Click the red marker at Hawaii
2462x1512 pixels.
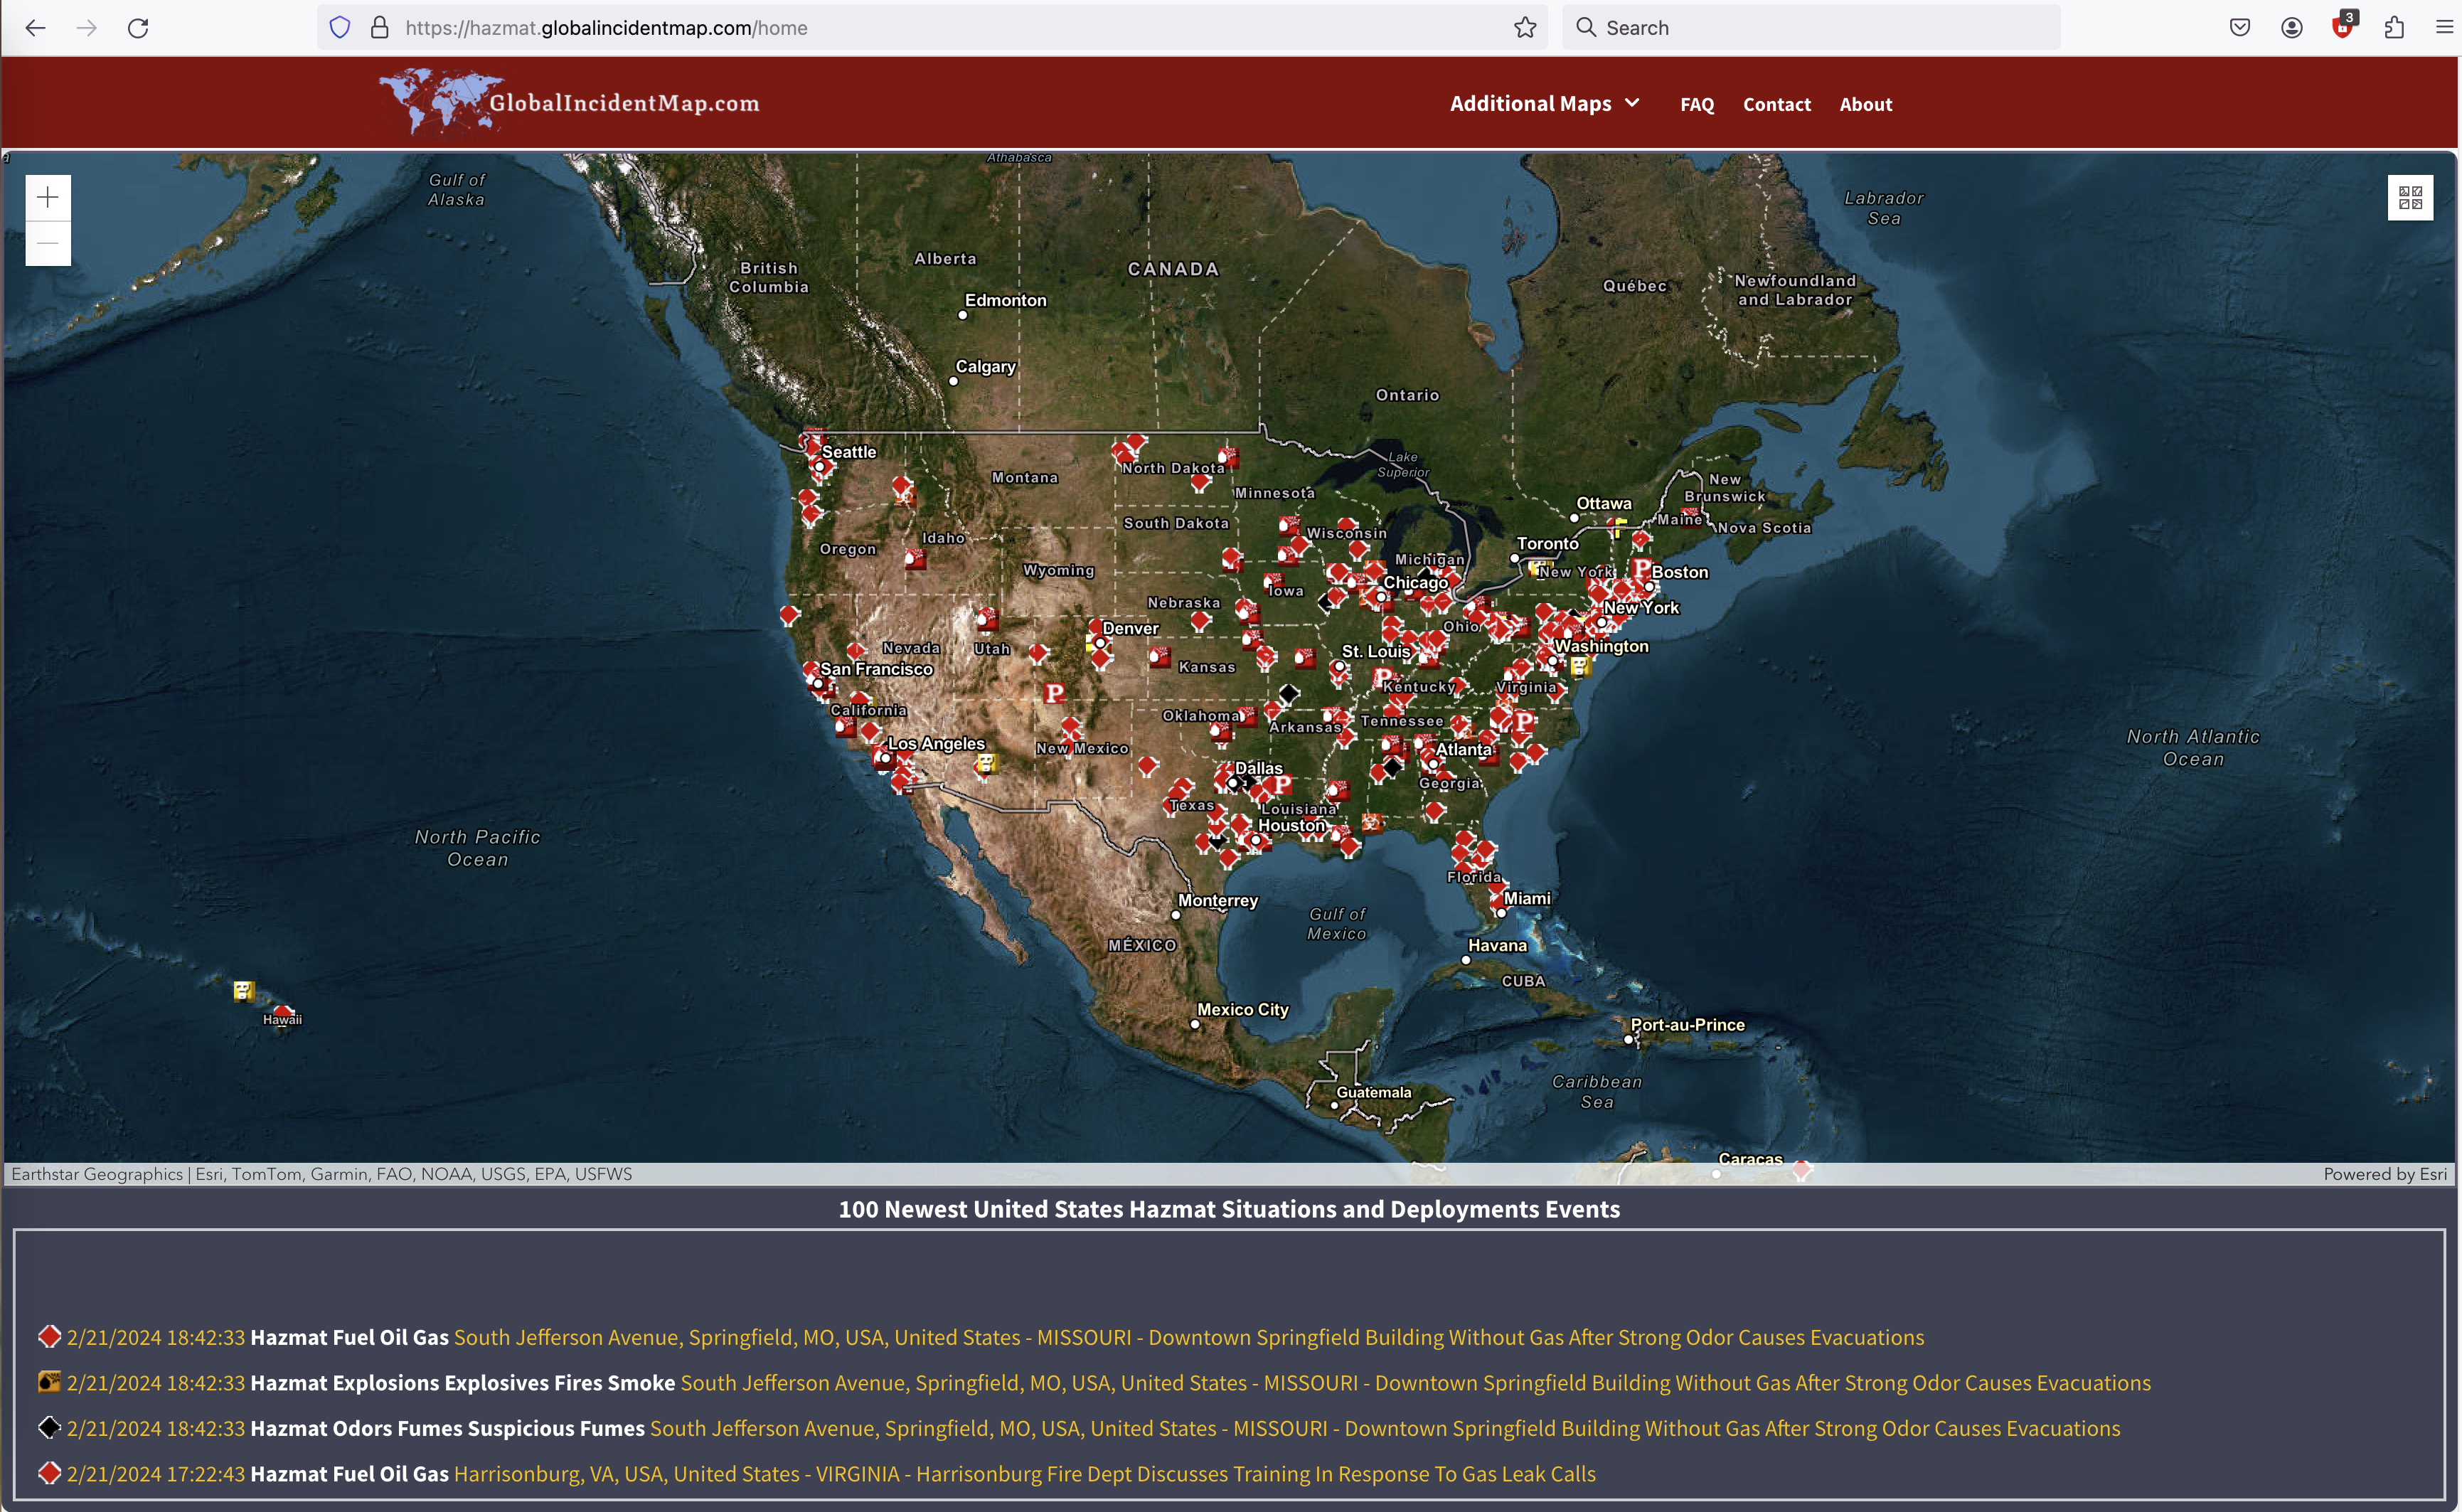tap(284, 1012)
